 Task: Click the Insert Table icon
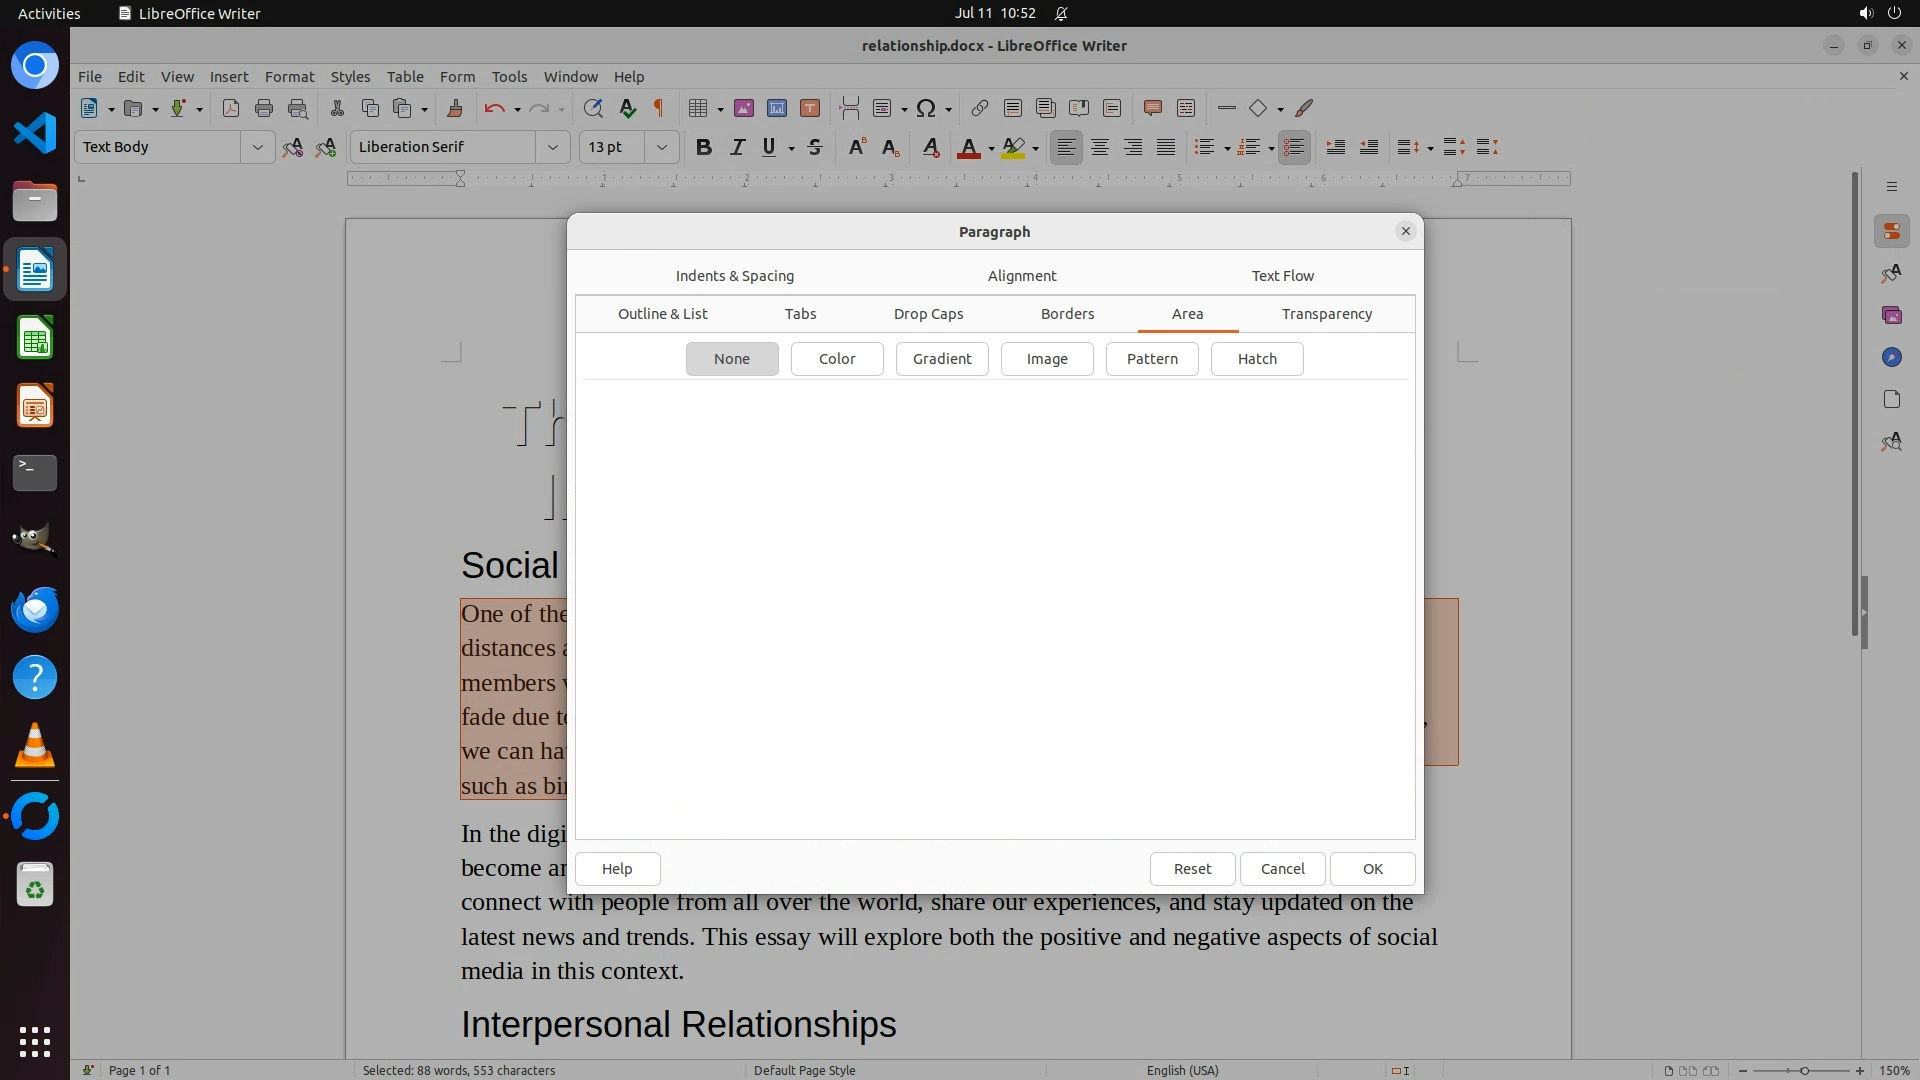698,108
